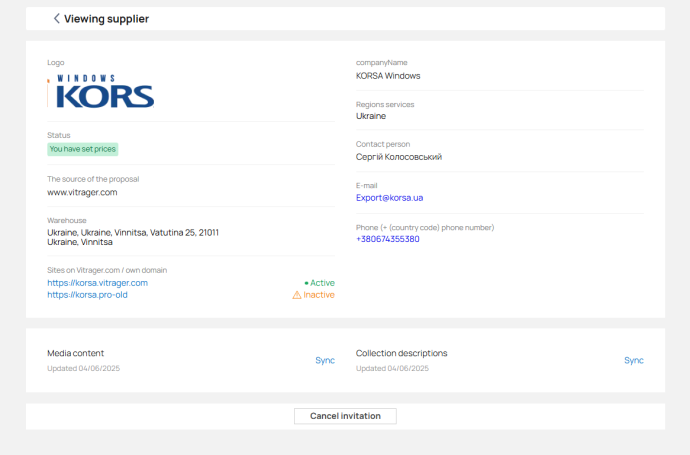Click the www.vitrager.com proposal source text
Image resolution: width=690 pixels, height=455 pixels.
82,192
